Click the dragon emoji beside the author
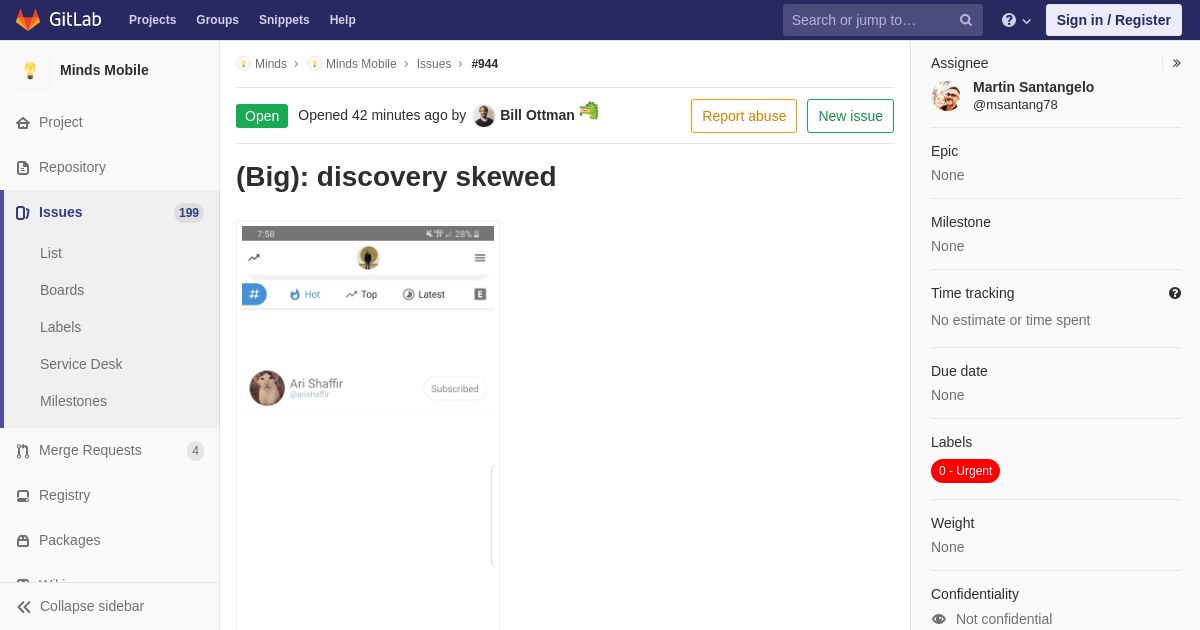 tap(589, 110)
